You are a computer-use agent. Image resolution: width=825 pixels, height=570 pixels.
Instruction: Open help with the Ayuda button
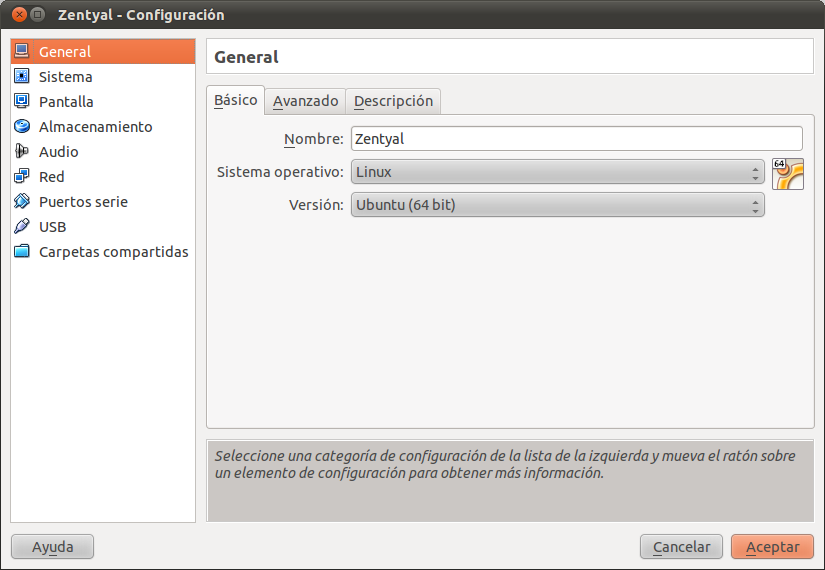[x=52, y=547]
